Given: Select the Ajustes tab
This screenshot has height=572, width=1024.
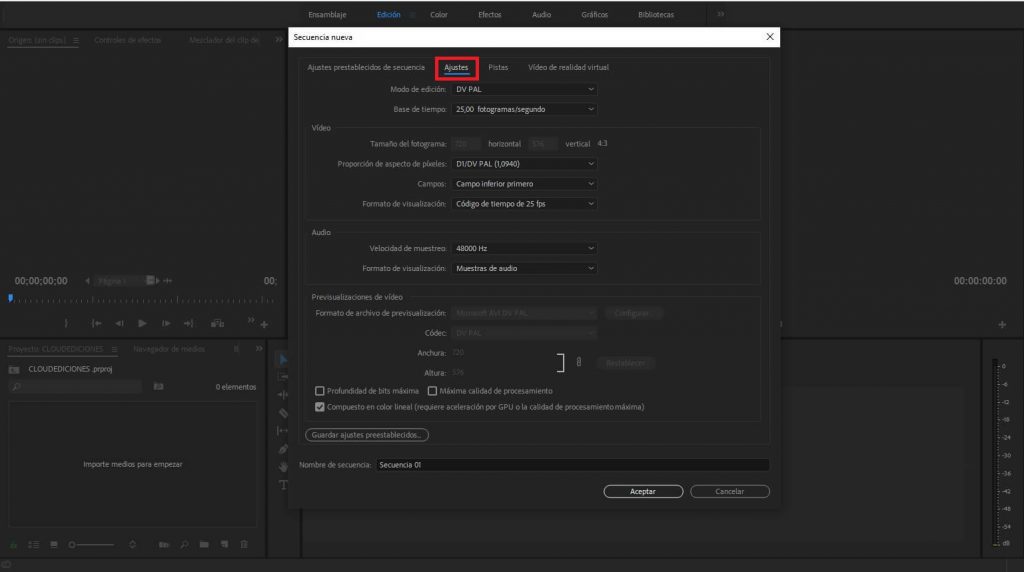Looking at the screenshot, I should (456, 67).
